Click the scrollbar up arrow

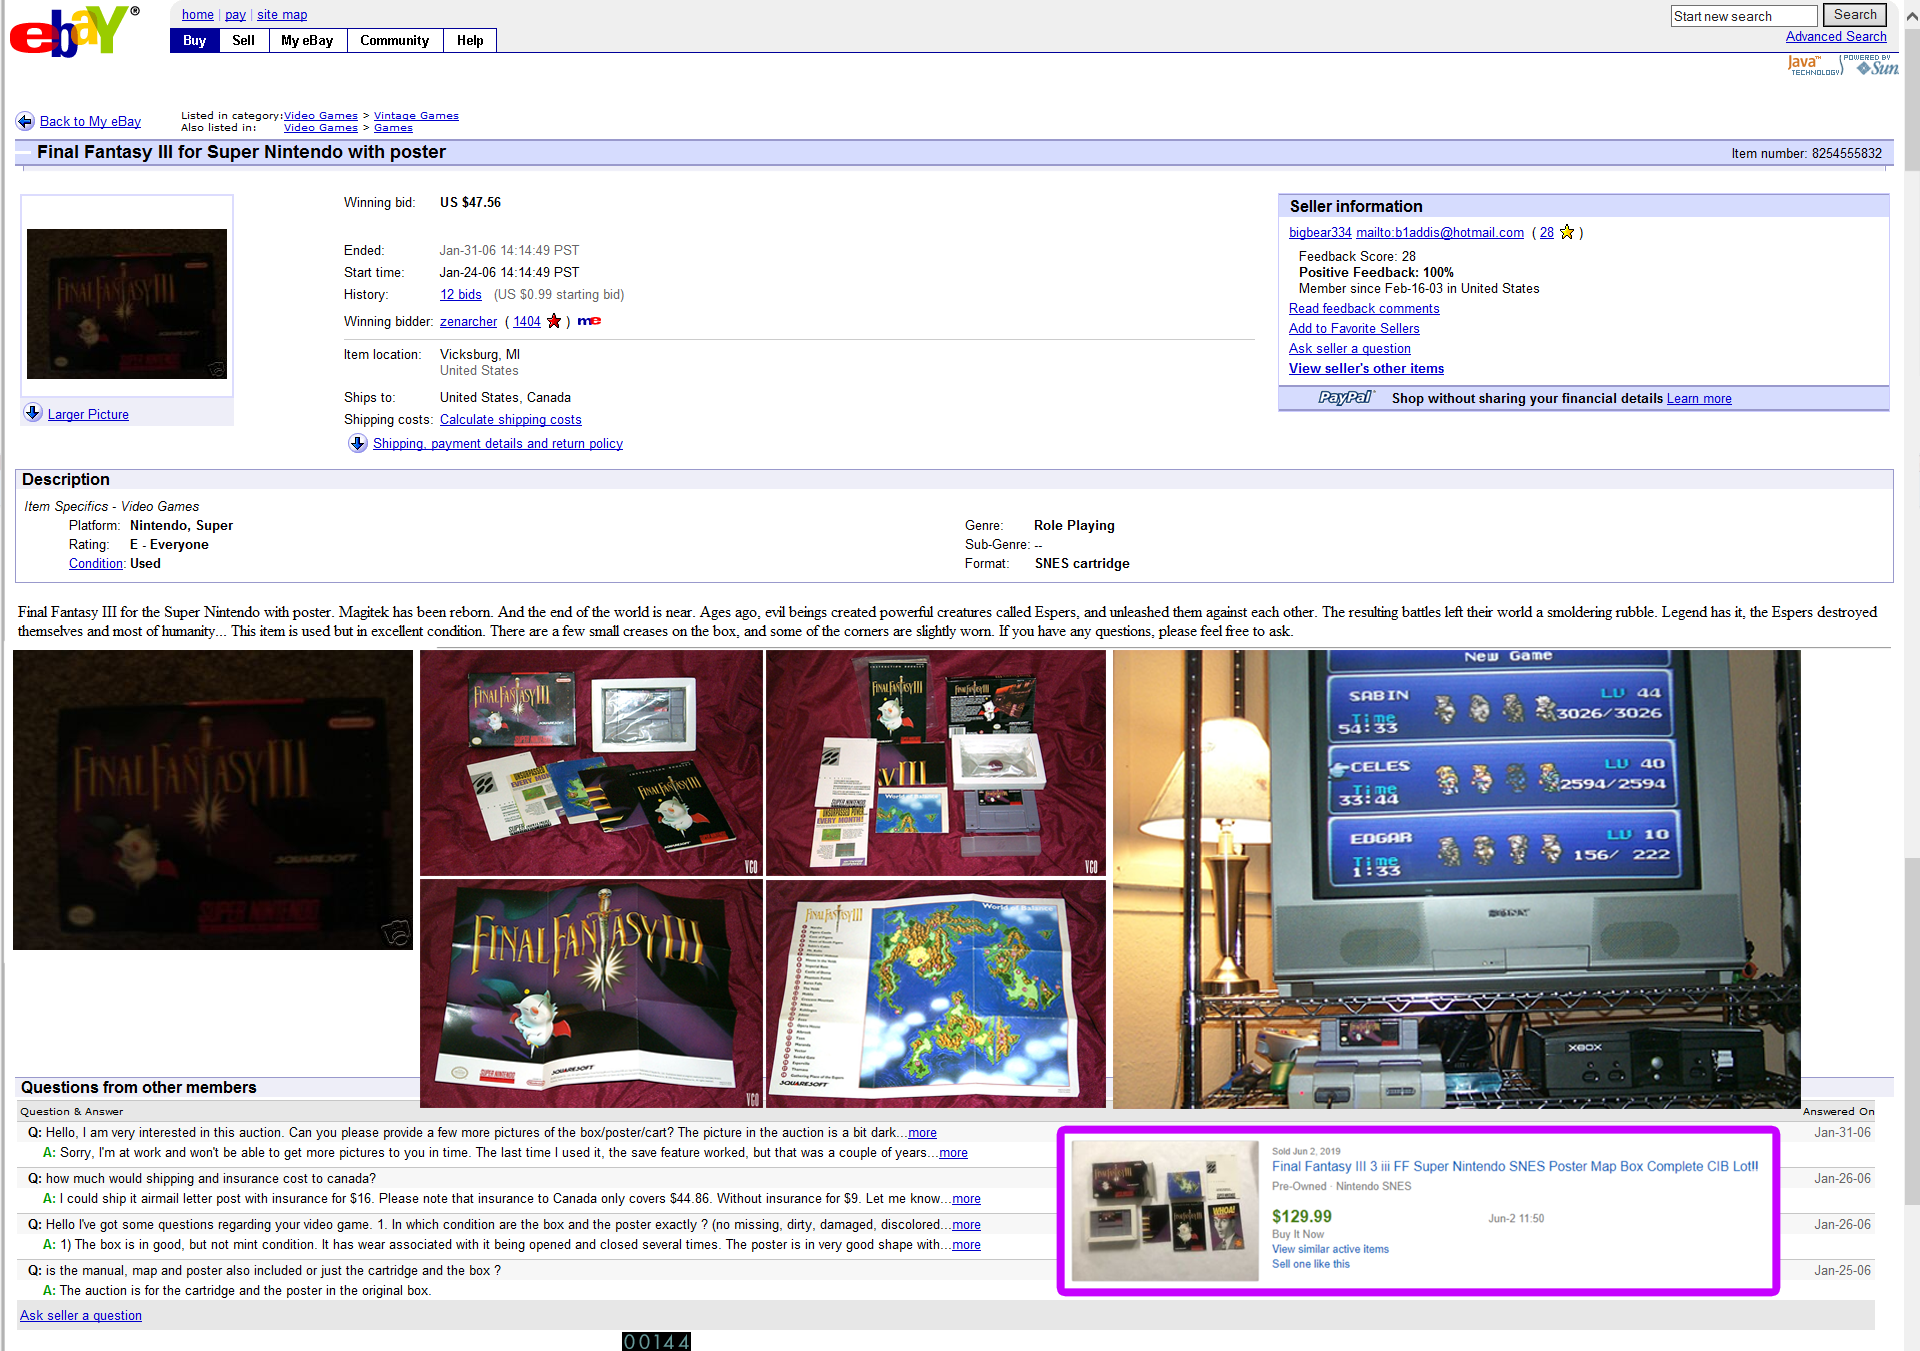(1911, 16)
